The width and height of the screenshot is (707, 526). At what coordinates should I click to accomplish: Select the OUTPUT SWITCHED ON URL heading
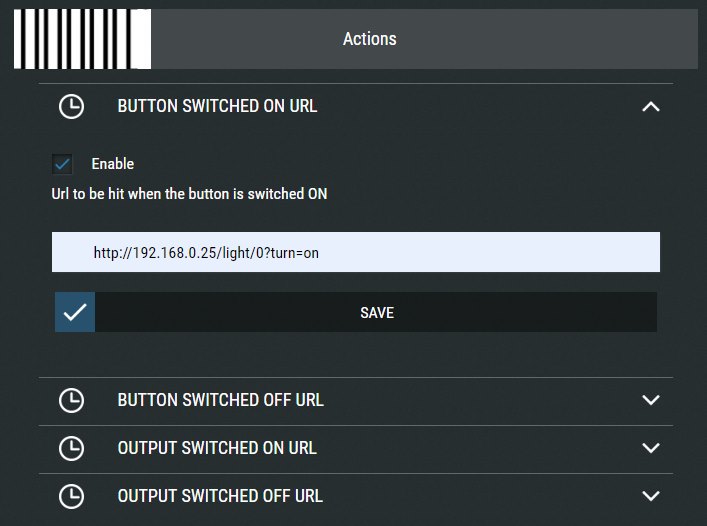[x=217, y=448]
